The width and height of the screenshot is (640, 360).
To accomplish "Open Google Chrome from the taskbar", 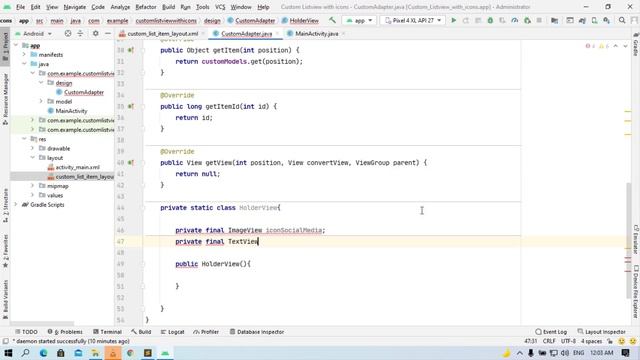I will pyautogui.click(x=130, y=353).
